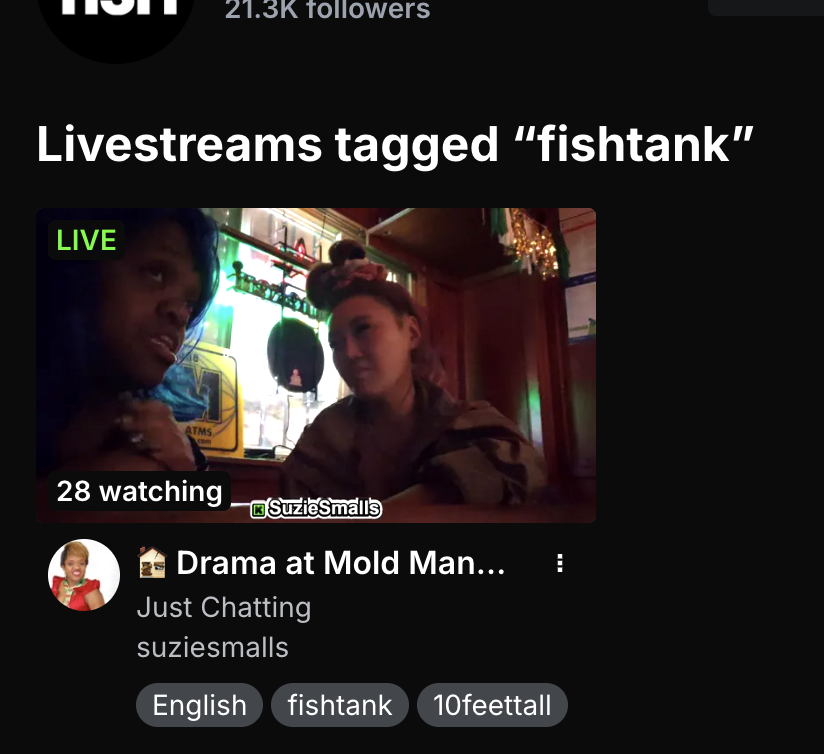The width and height of the screenshot is (824, 754).
Task: Click the green LIVE badge
Action: click(86, 240)
